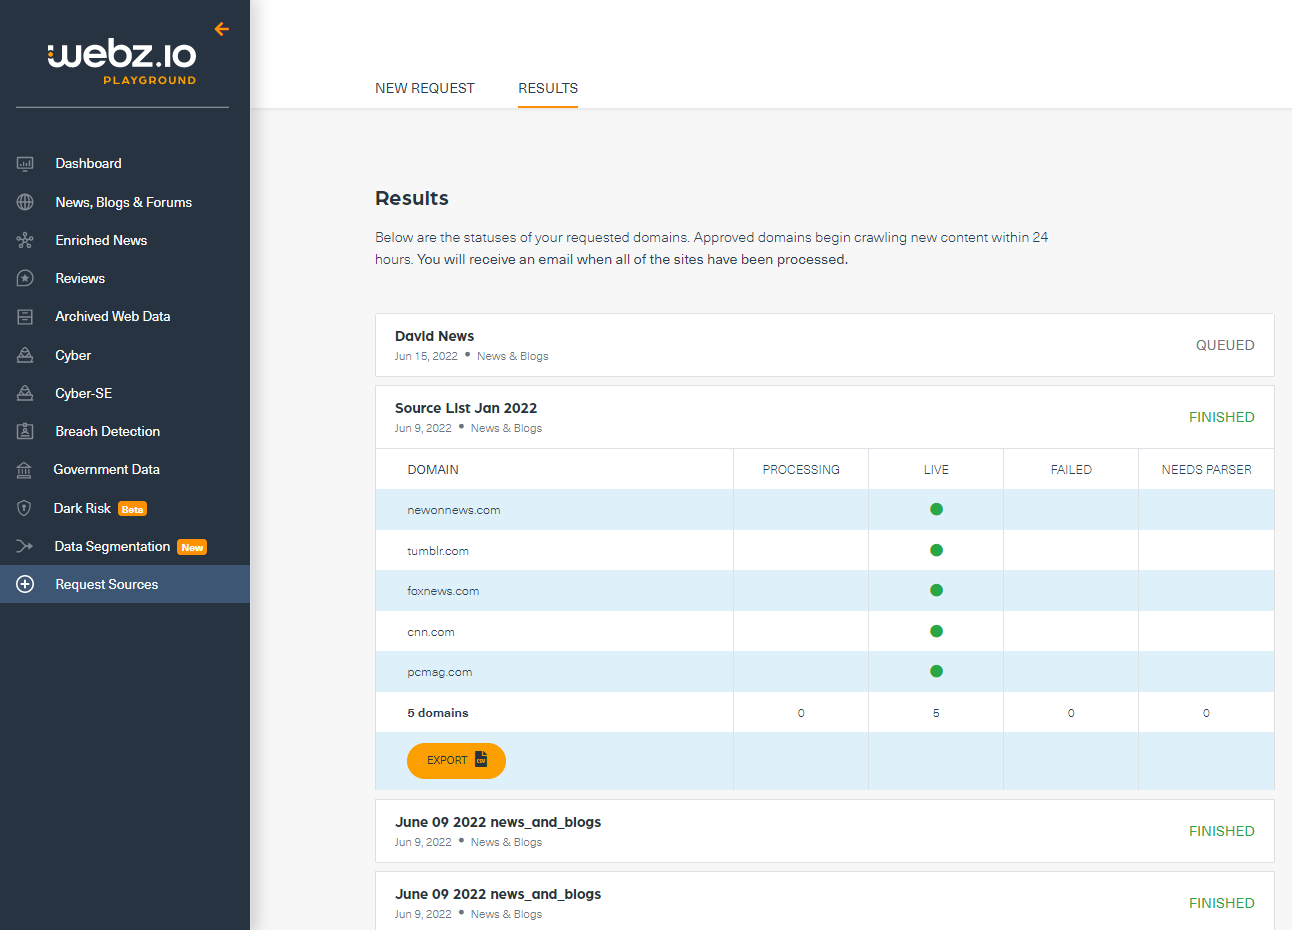Open the Archived Web Data icon

25,316
